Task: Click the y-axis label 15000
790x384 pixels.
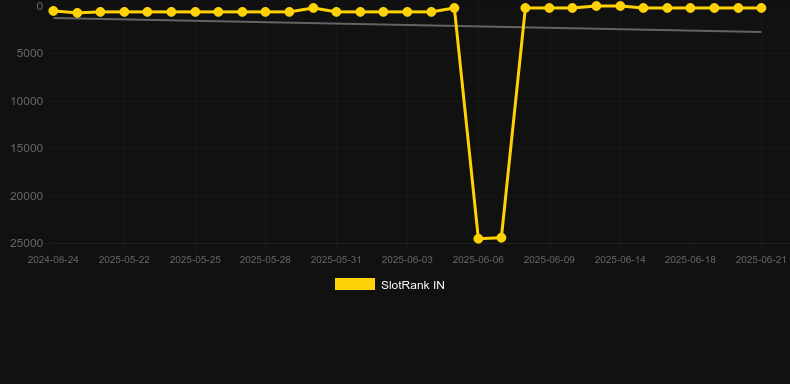Action: (27, 148)
